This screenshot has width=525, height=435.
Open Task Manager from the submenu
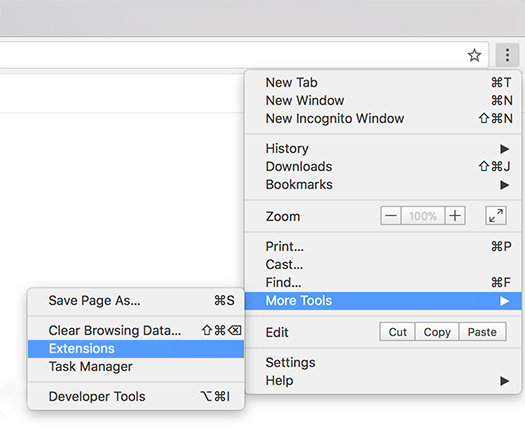coord(136,367)
